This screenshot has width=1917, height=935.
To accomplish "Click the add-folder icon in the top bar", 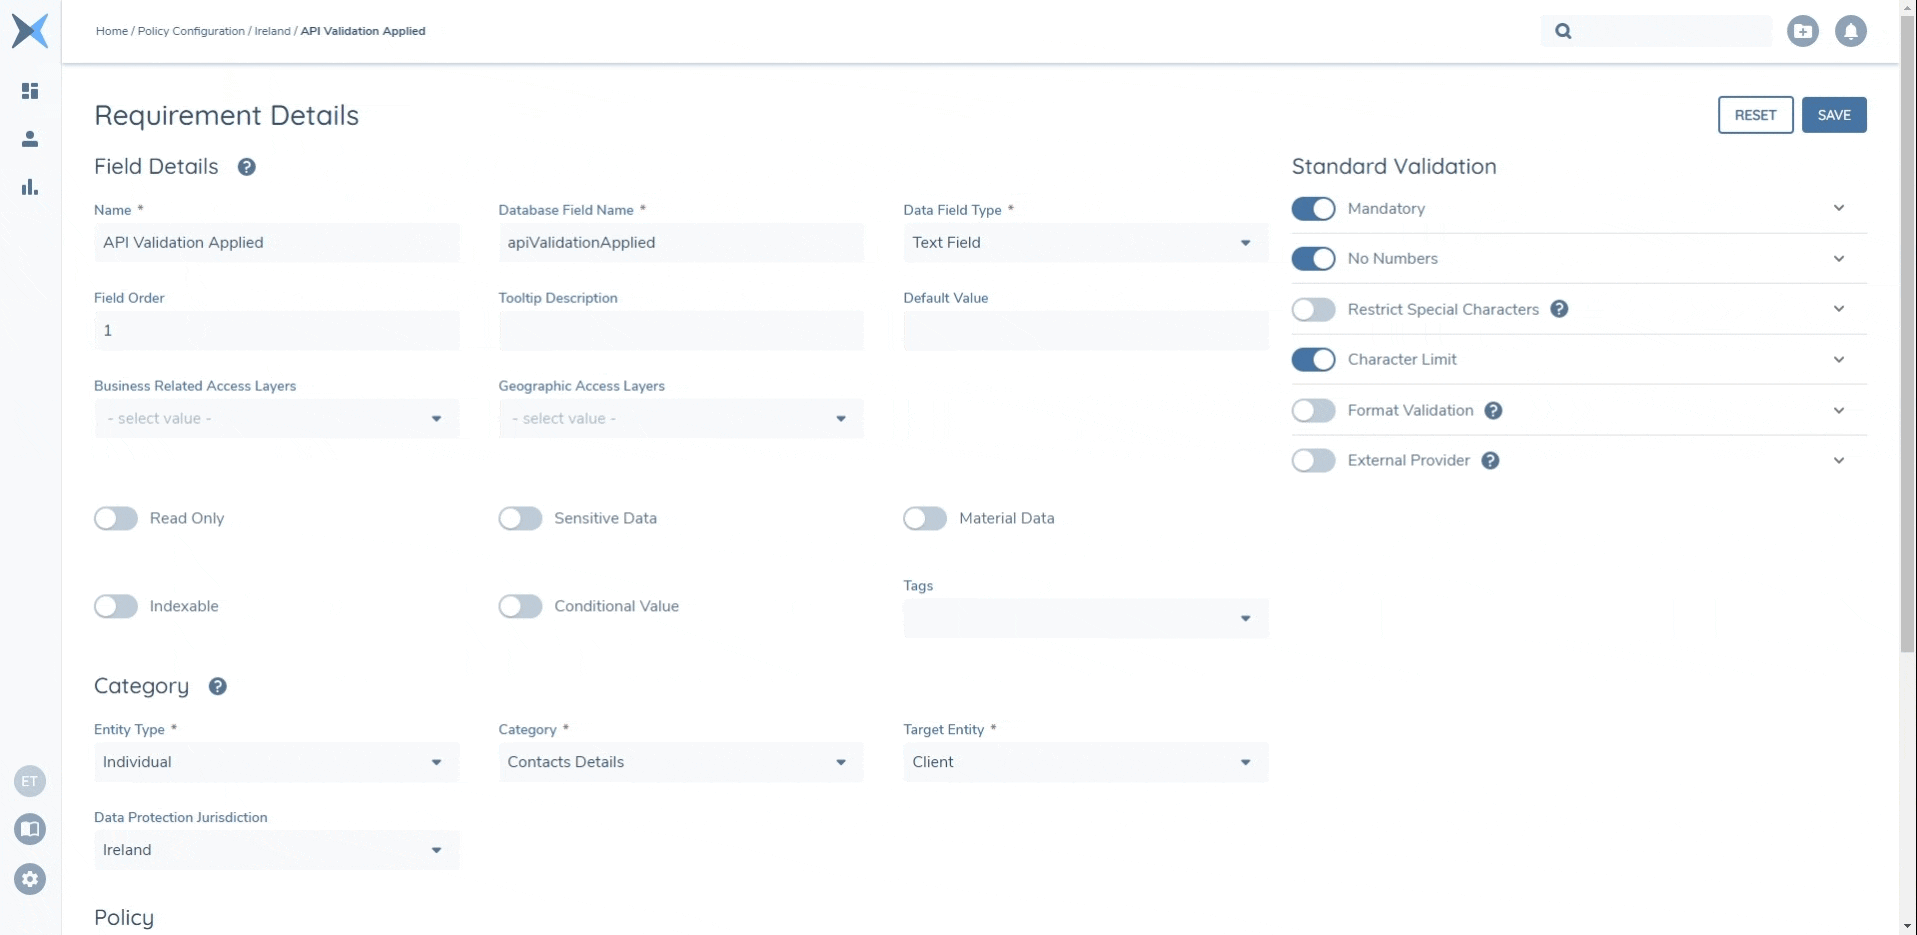I will click(x=1804, y=30).
